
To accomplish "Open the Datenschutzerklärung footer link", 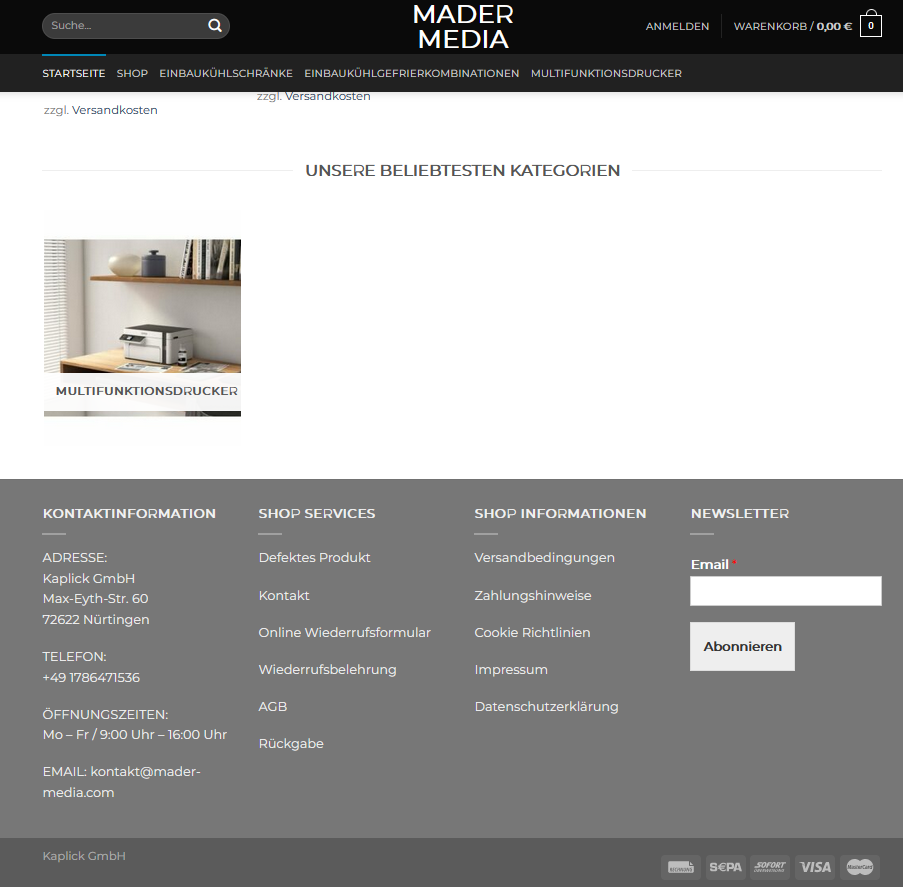I will [x=546, y=706].
